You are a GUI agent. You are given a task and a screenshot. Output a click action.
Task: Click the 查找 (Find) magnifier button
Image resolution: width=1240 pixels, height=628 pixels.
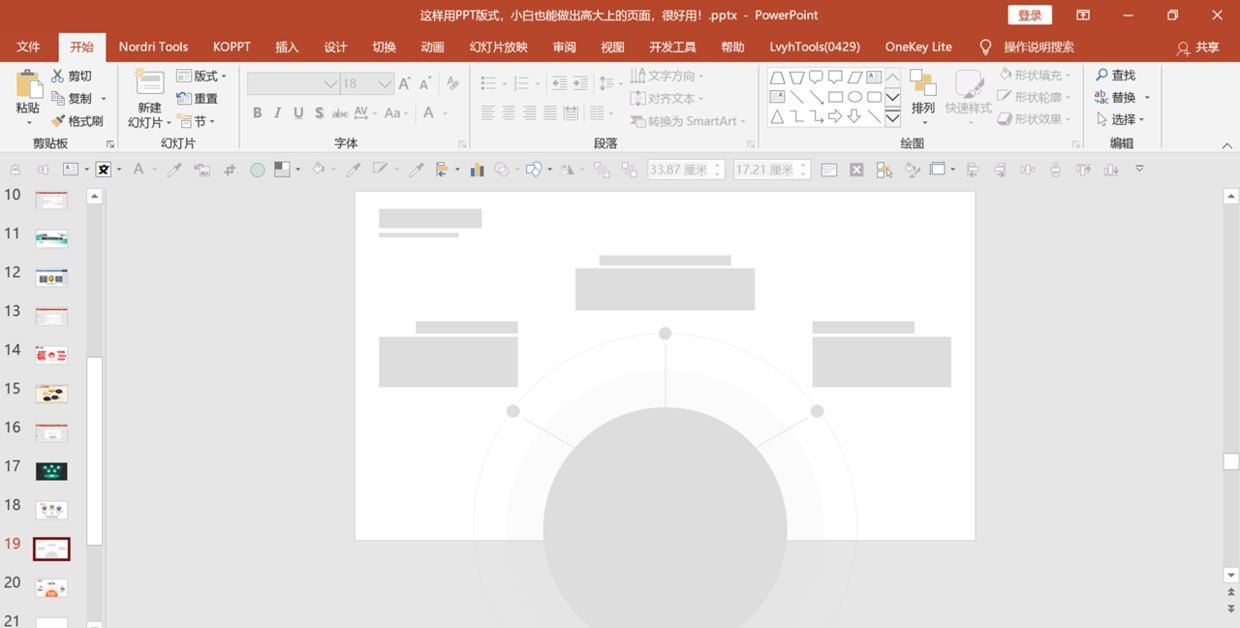coord(1116,75)
